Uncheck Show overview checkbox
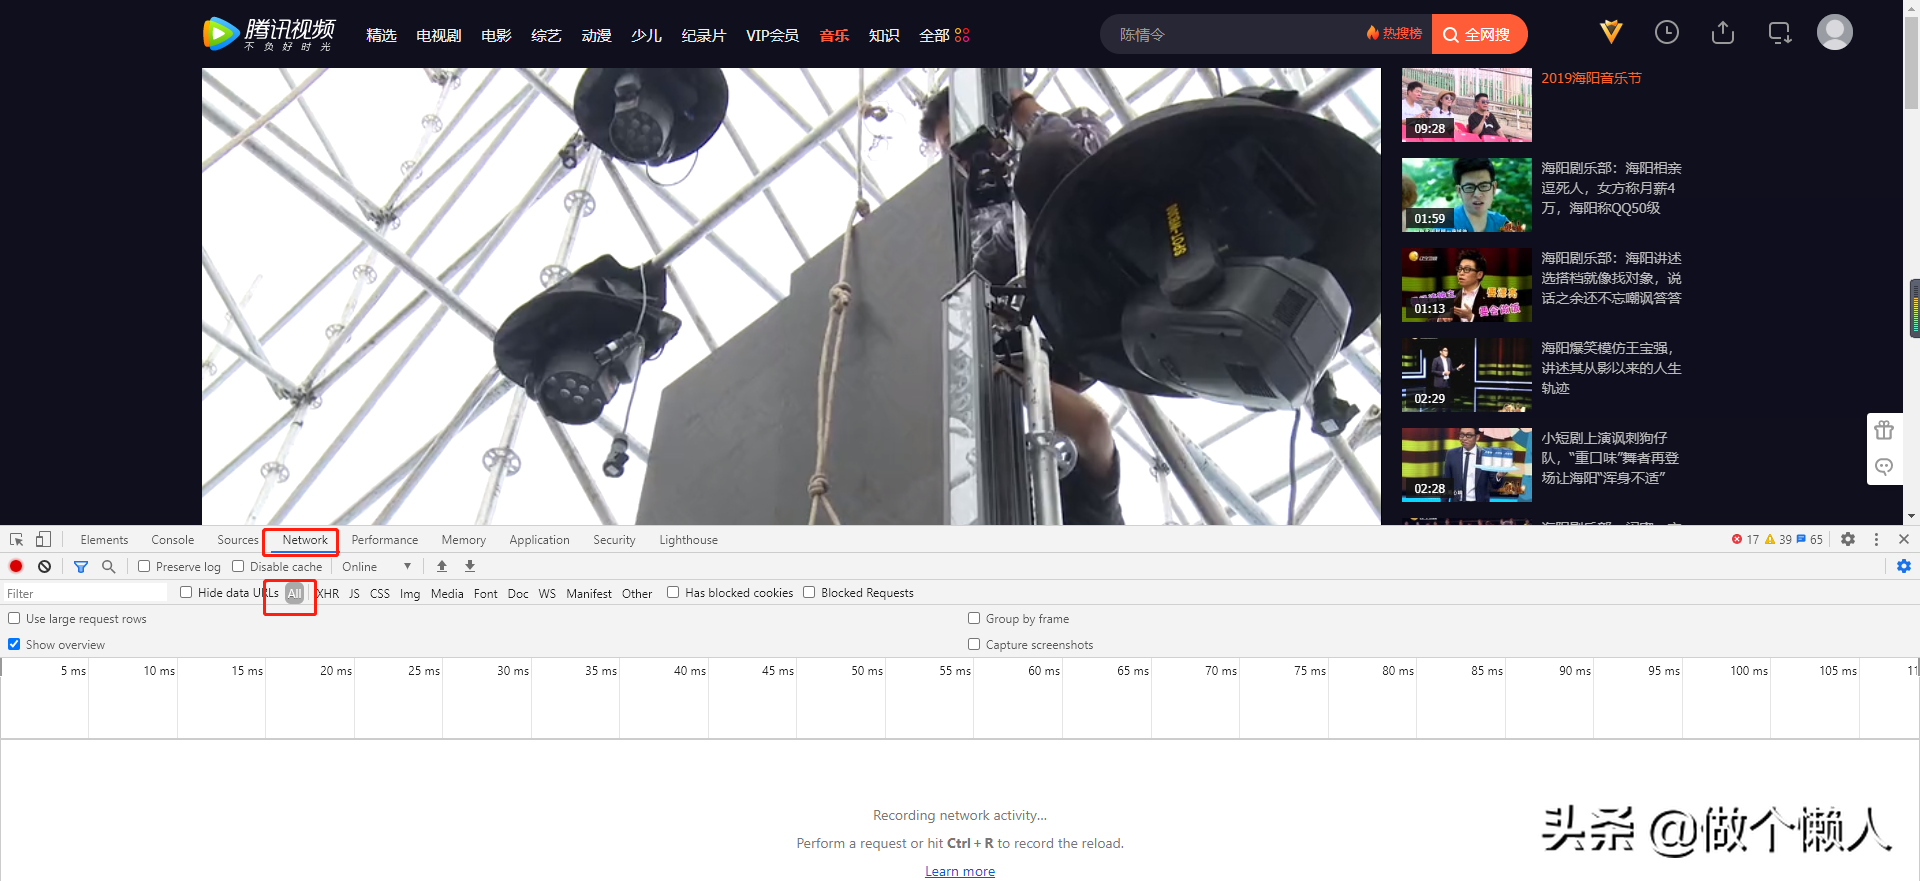1920x881 pixels. click(14, 644)
